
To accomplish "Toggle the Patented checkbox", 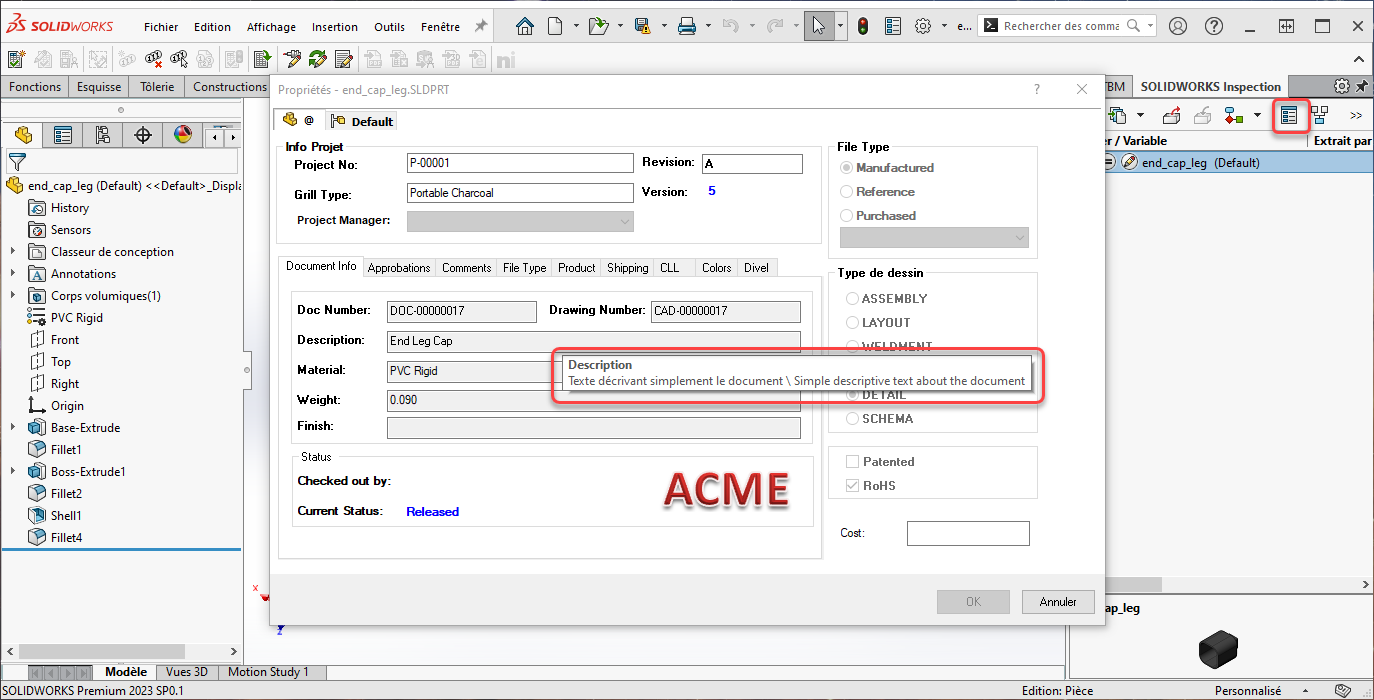I will click(853, 462).
